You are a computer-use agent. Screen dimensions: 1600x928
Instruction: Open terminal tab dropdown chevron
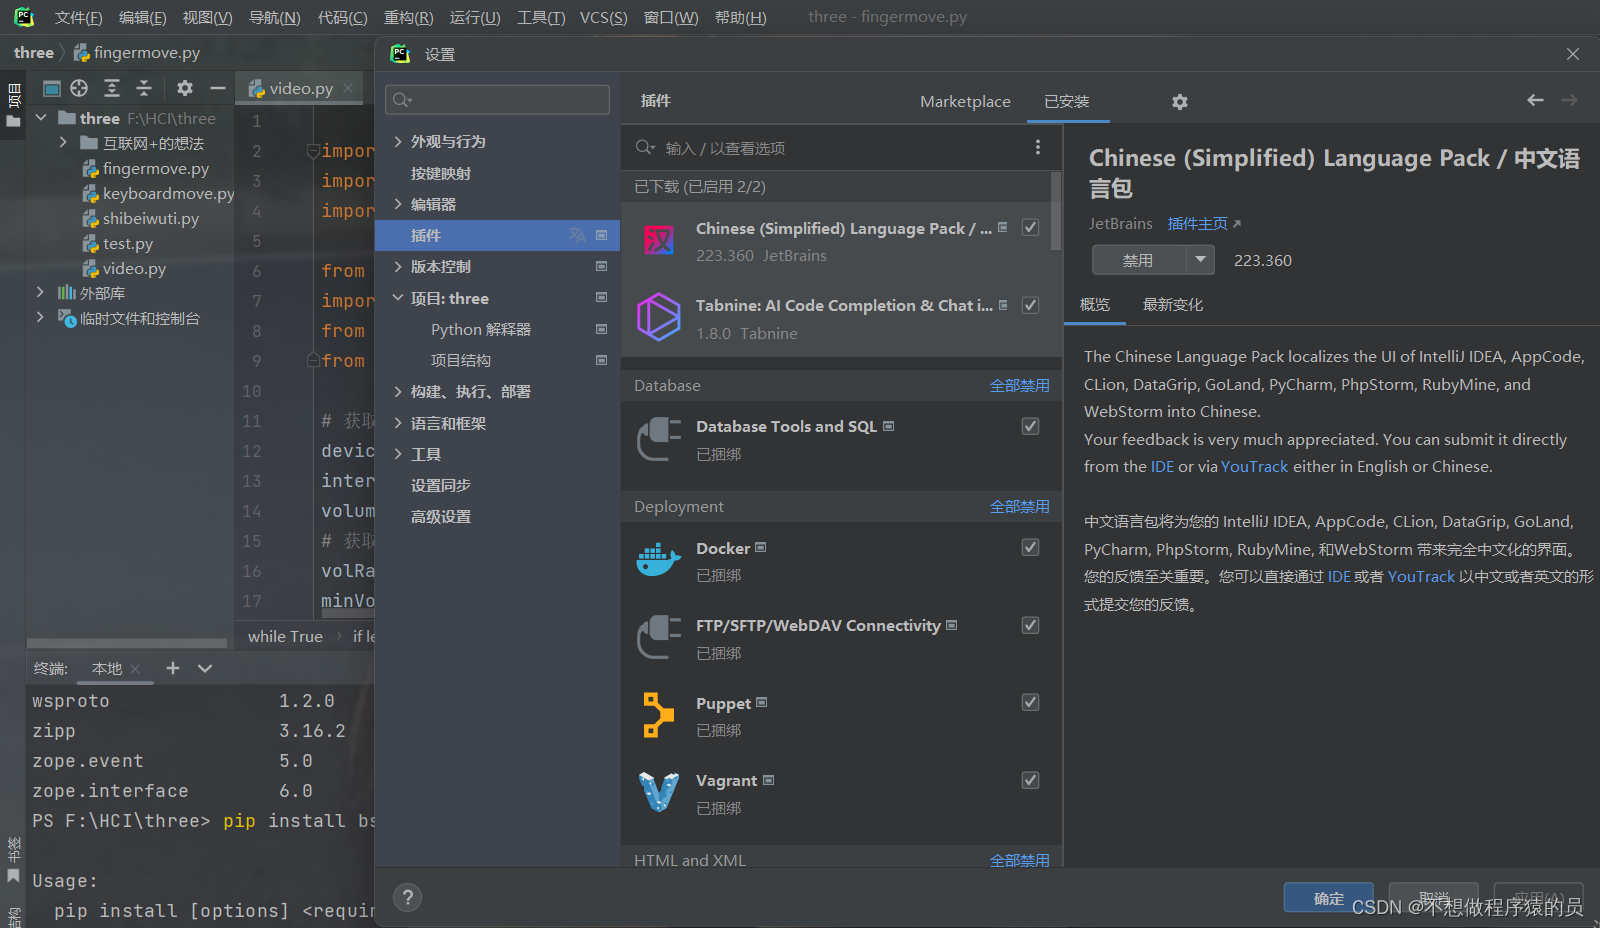point(205,668)
